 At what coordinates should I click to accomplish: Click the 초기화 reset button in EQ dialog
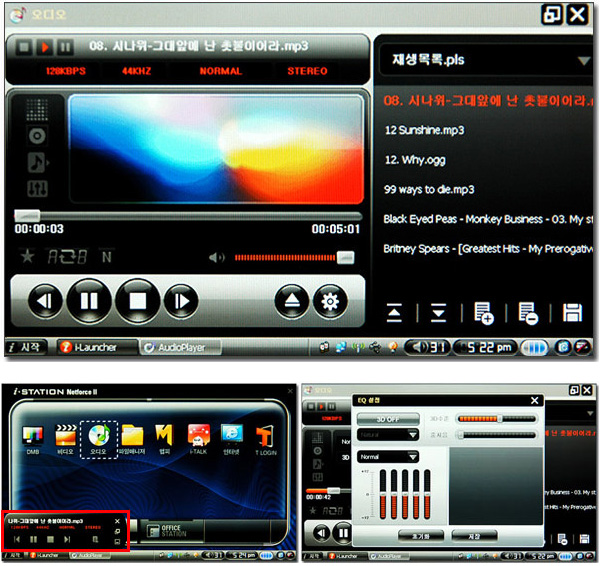pos(421,536)
